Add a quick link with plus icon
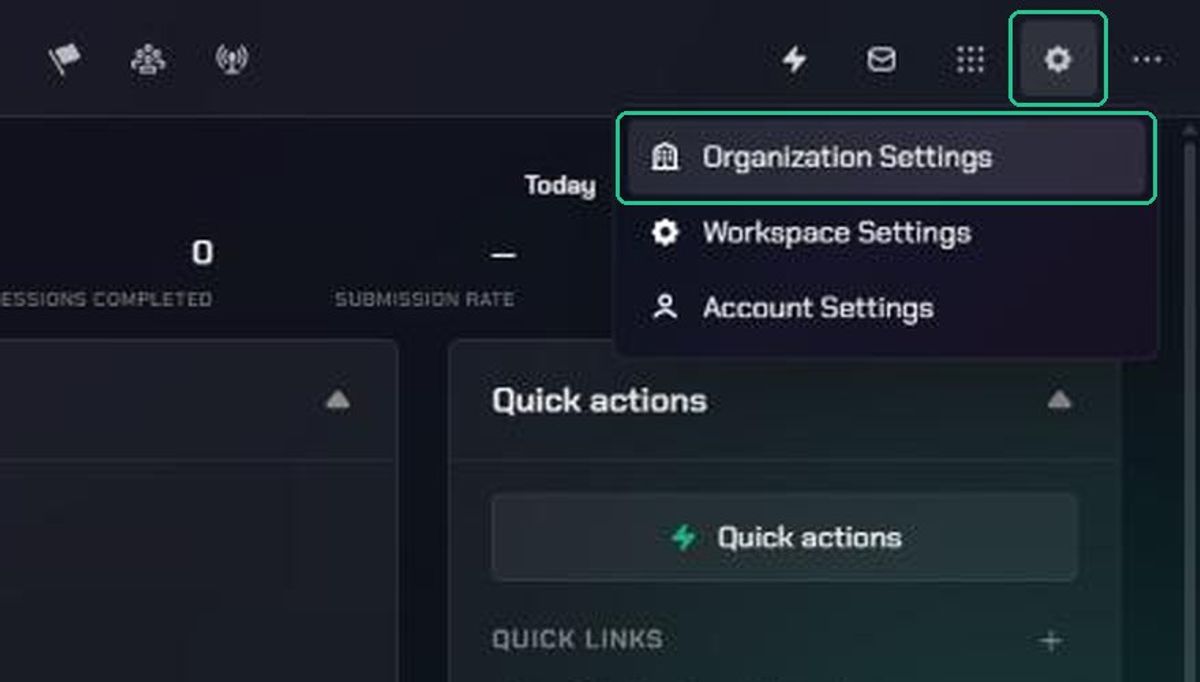Image resolution: width=1200 pixels, height=682 pixels. [x=1050, y=641]
